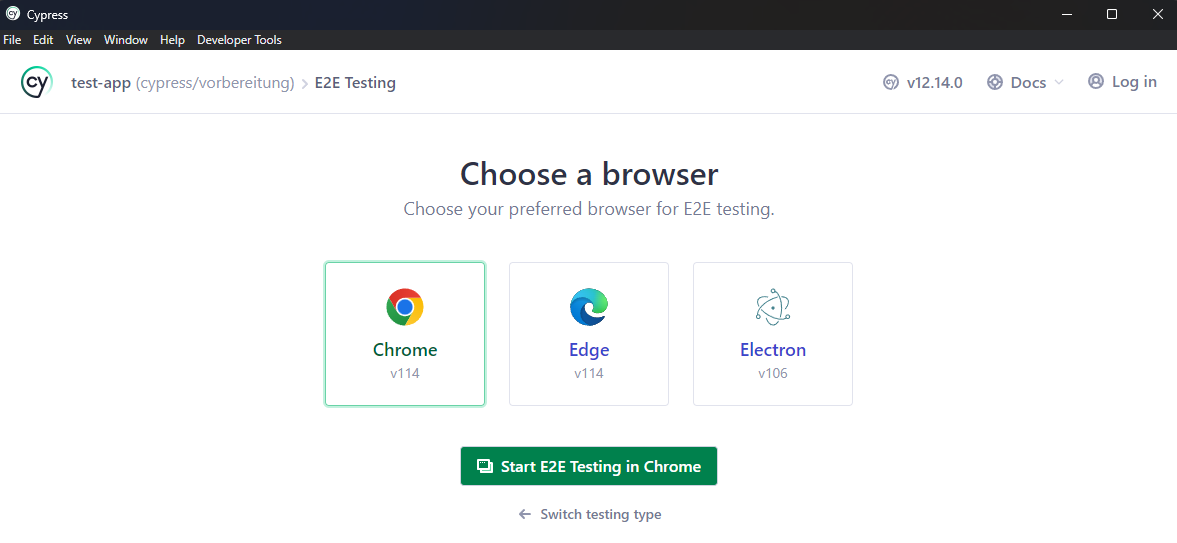Click the Chrome browser icon
Image resolution: width=1177 pixels, height=543 pixels.
click(405, 307)
